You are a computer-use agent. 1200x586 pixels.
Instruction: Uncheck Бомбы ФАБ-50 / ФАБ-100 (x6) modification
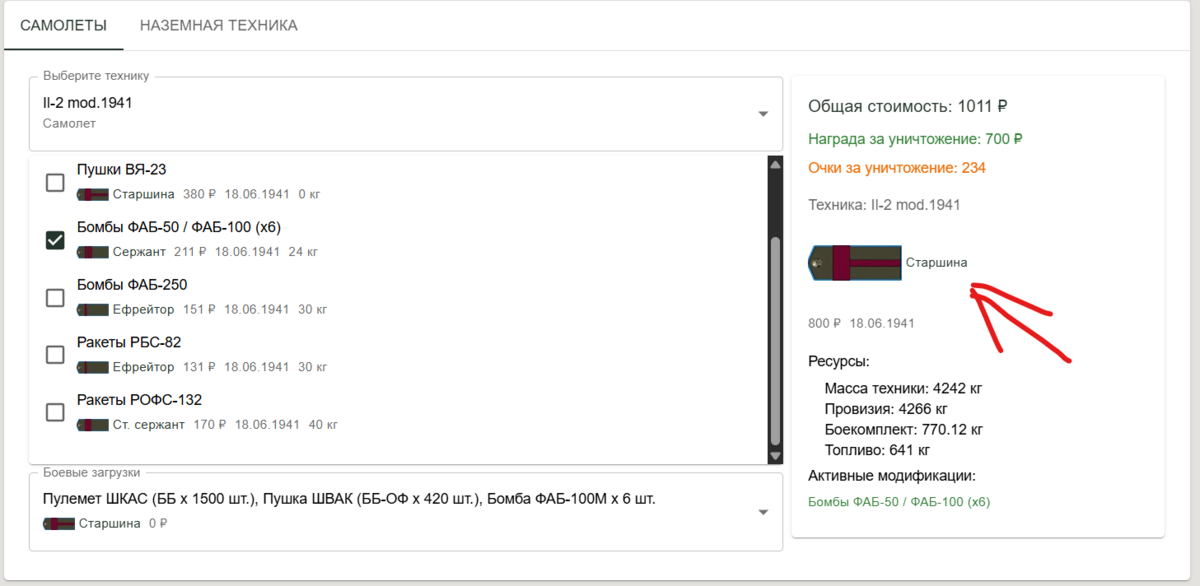point(56,240)
